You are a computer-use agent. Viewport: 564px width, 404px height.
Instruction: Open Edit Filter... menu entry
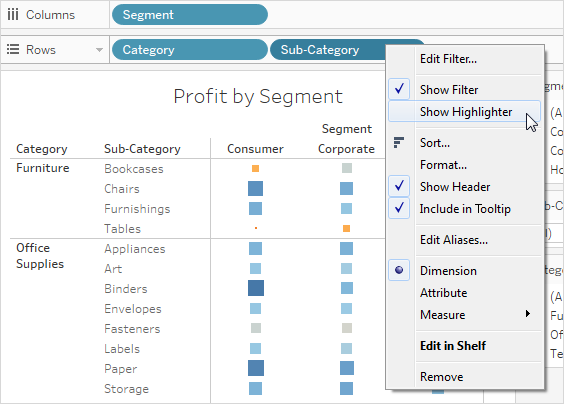click(449, 59)
